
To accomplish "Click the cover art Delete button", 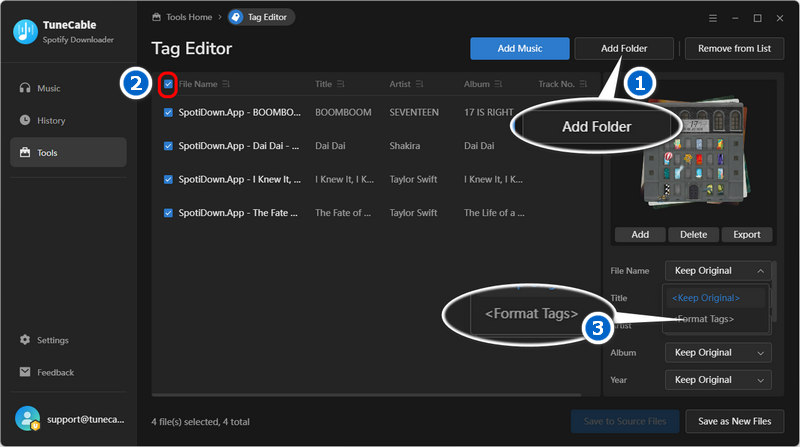I will tap(693, 235).
